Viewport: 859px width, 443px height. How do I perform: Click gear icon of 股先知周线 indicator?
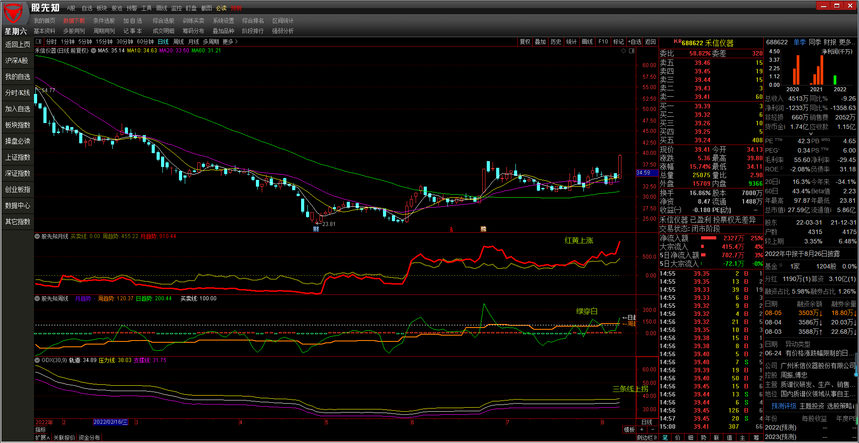[37, 298]
